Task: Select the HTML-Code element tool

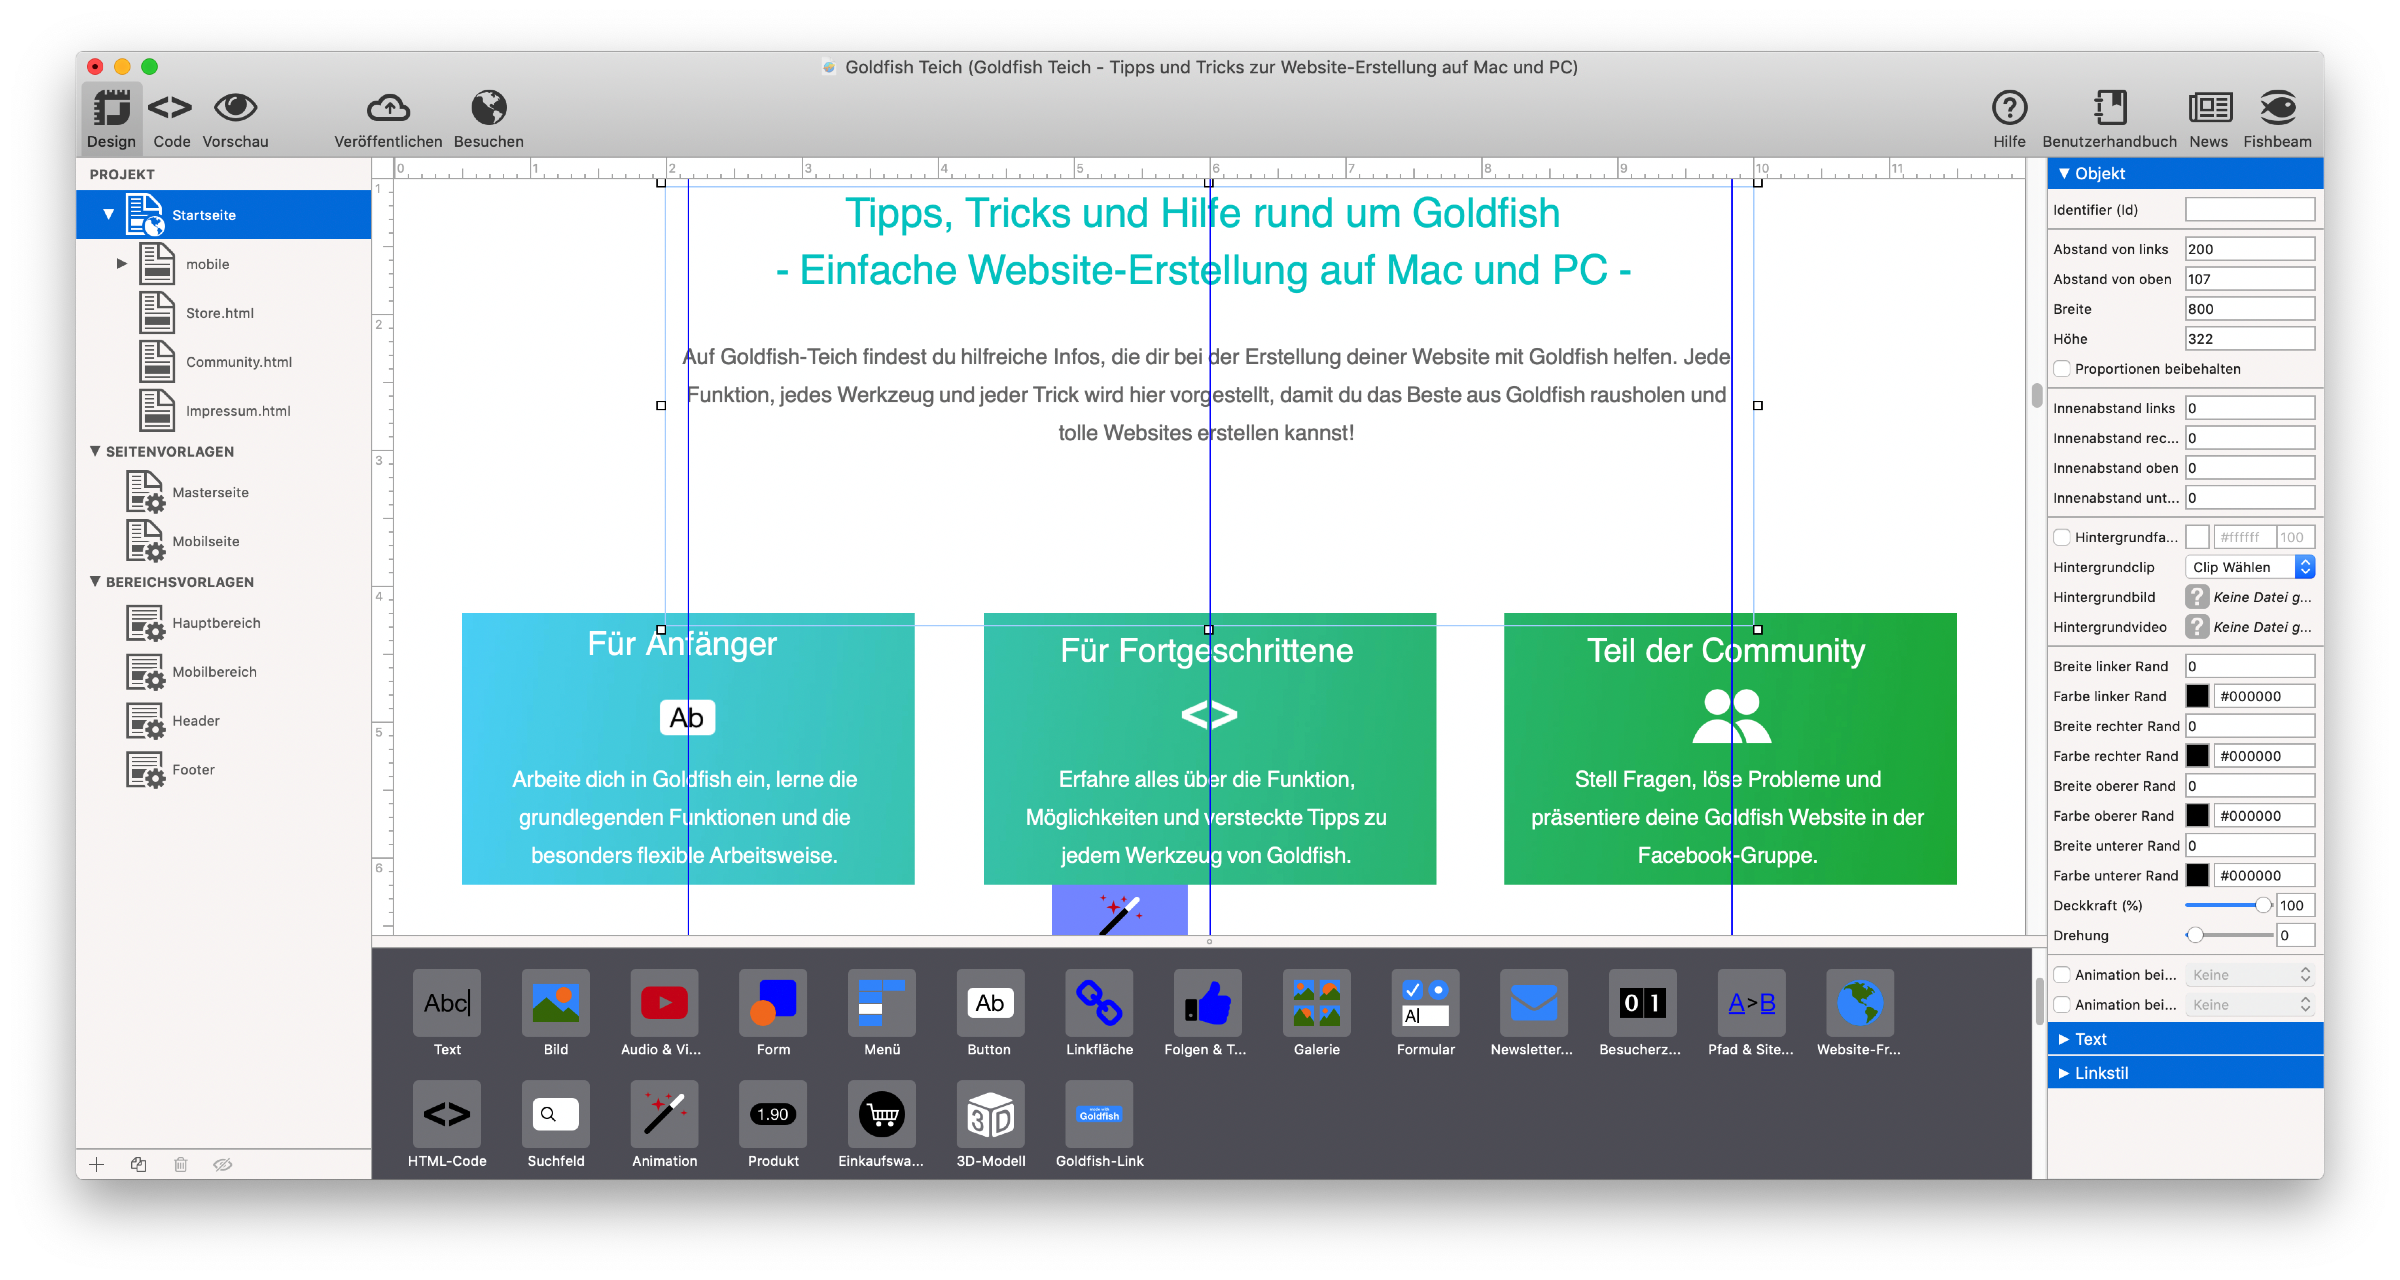Action: coord(447,1125)
